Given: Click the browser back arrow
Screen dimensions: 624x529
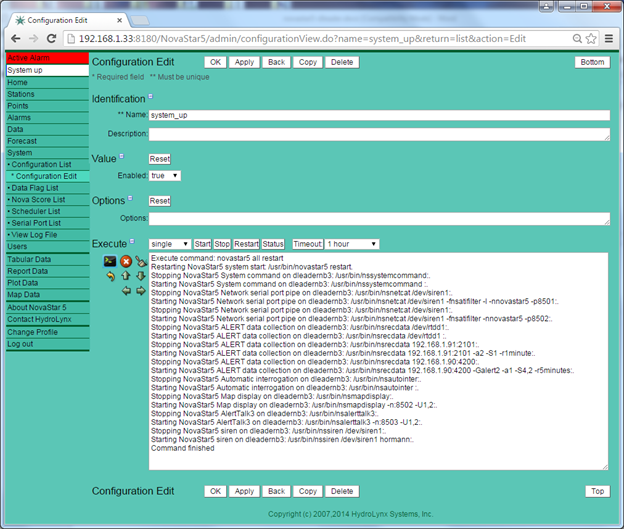Looking at the screenshot, I should pyautogui.click(x=16, y=39).
